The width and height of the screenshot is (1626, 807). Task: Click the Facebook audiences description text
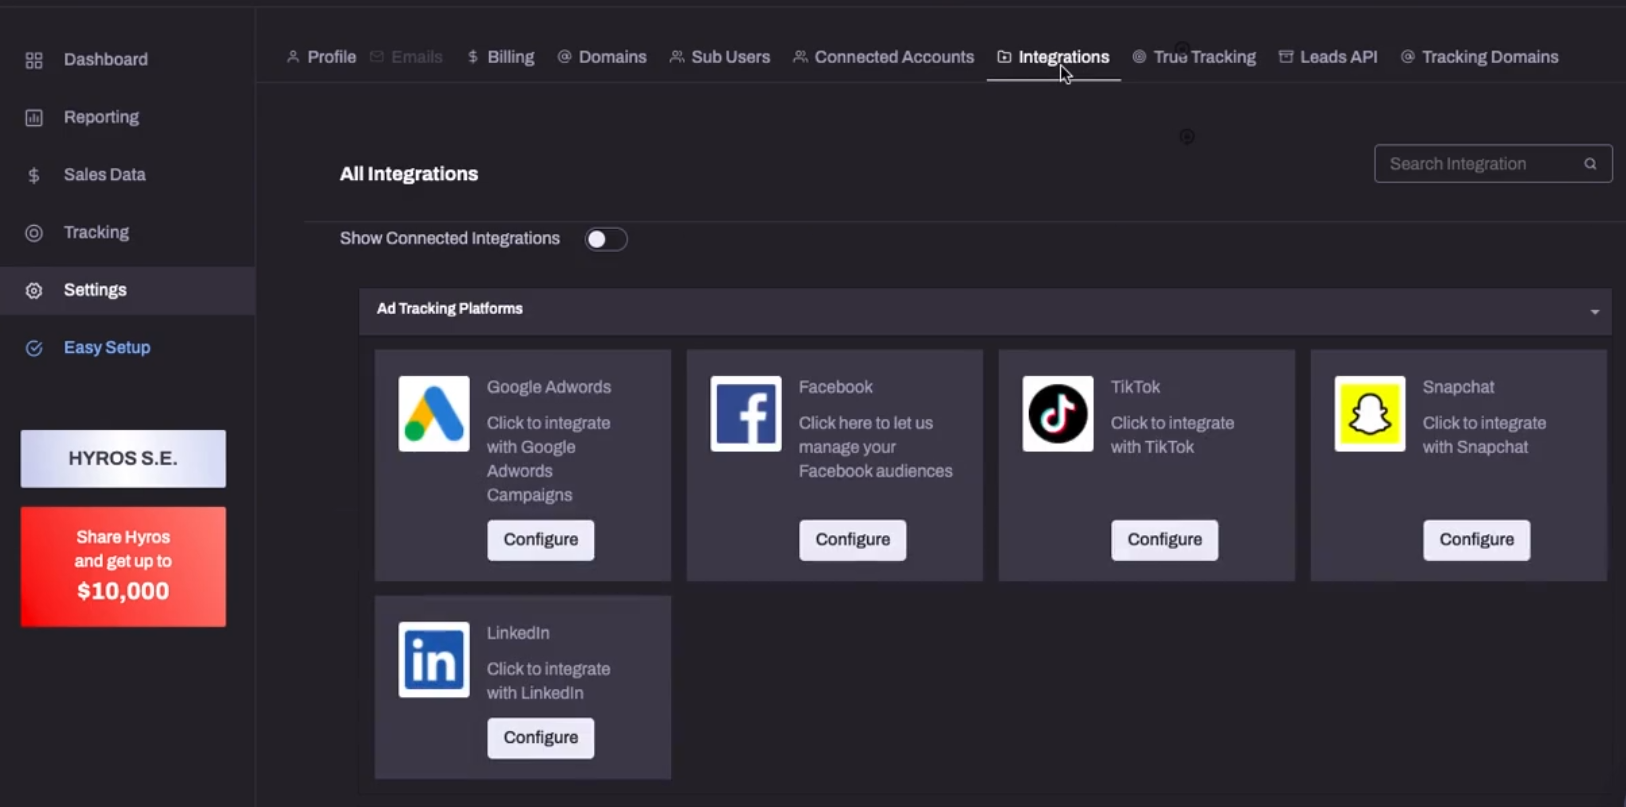tap(875, 447)
